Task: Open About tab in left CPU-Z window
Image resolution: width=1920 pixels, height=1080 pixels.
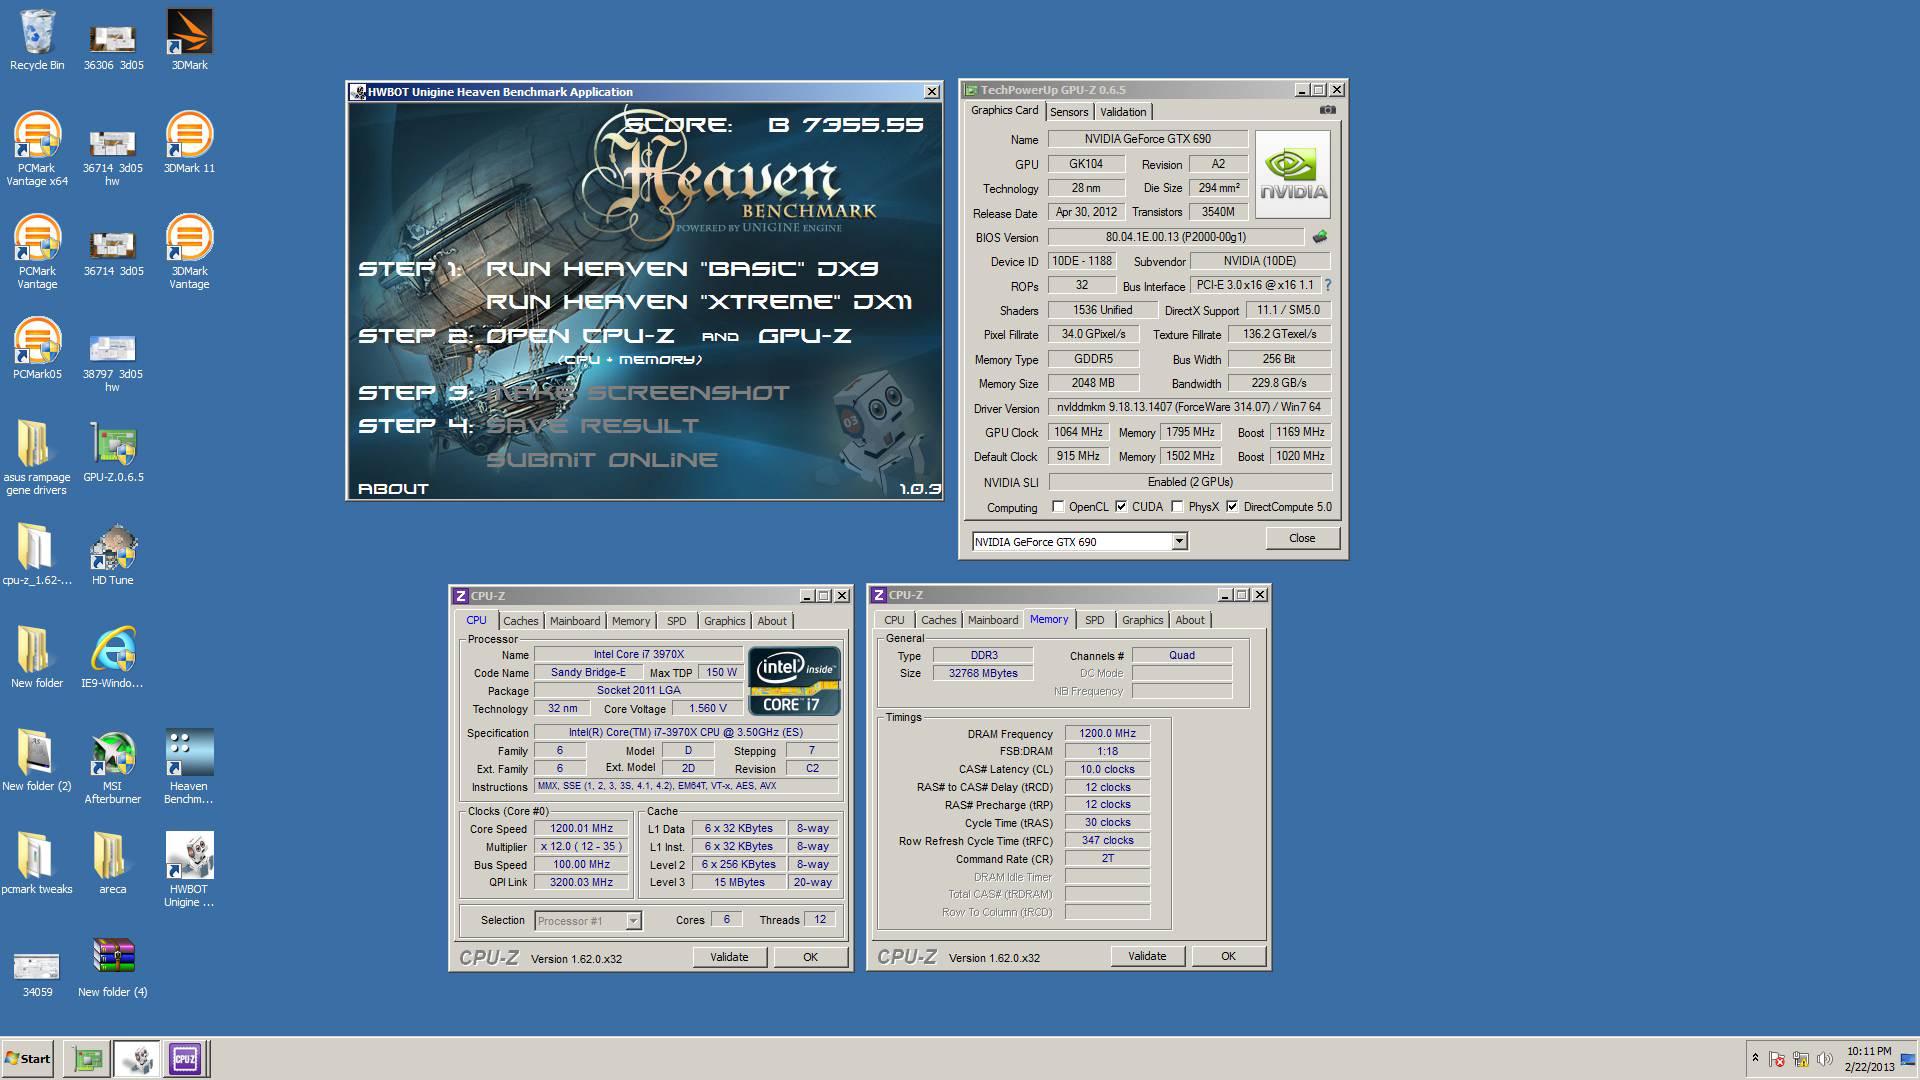Action: click(x=772, y=621)
